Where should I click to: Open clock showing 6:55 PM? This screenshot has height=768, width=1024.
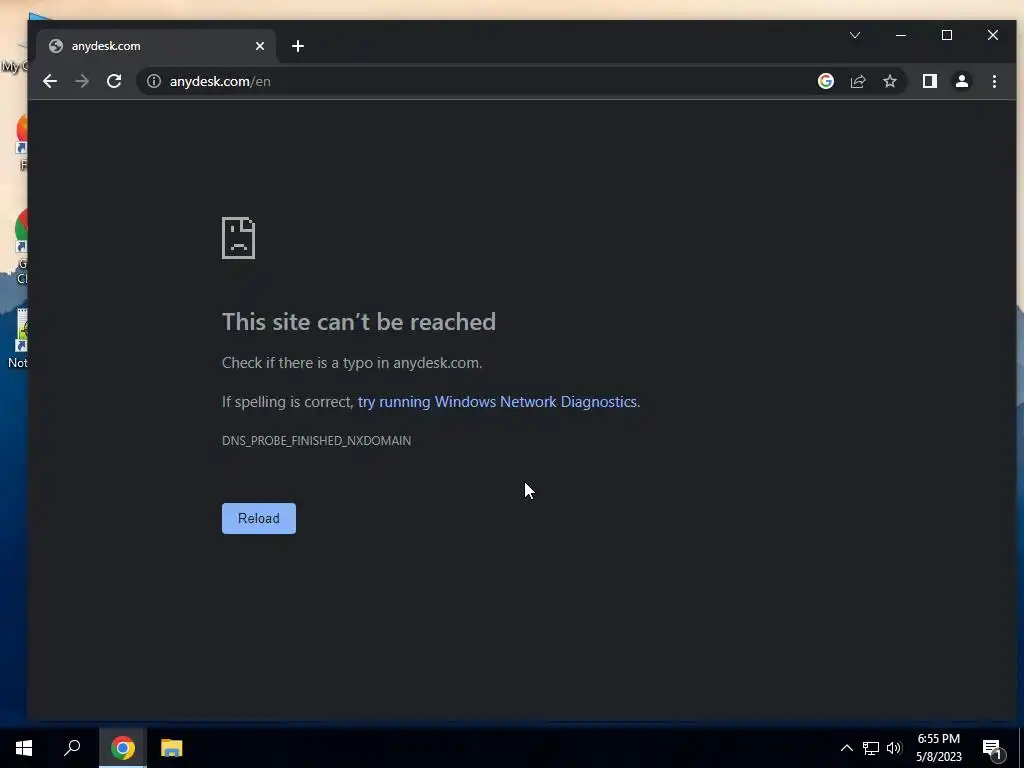[938, 748]
